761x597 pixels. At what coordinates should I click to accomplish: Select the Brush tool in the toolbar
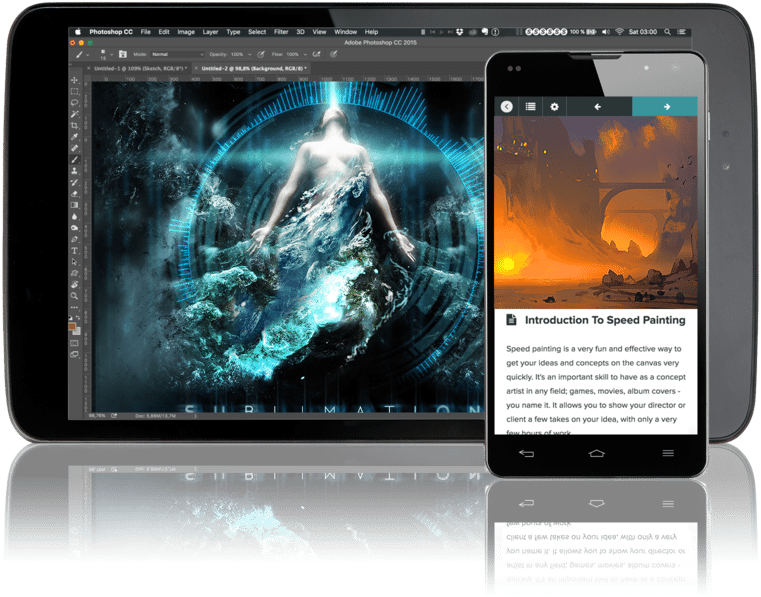pyautogui.click(x=74, y=160)
